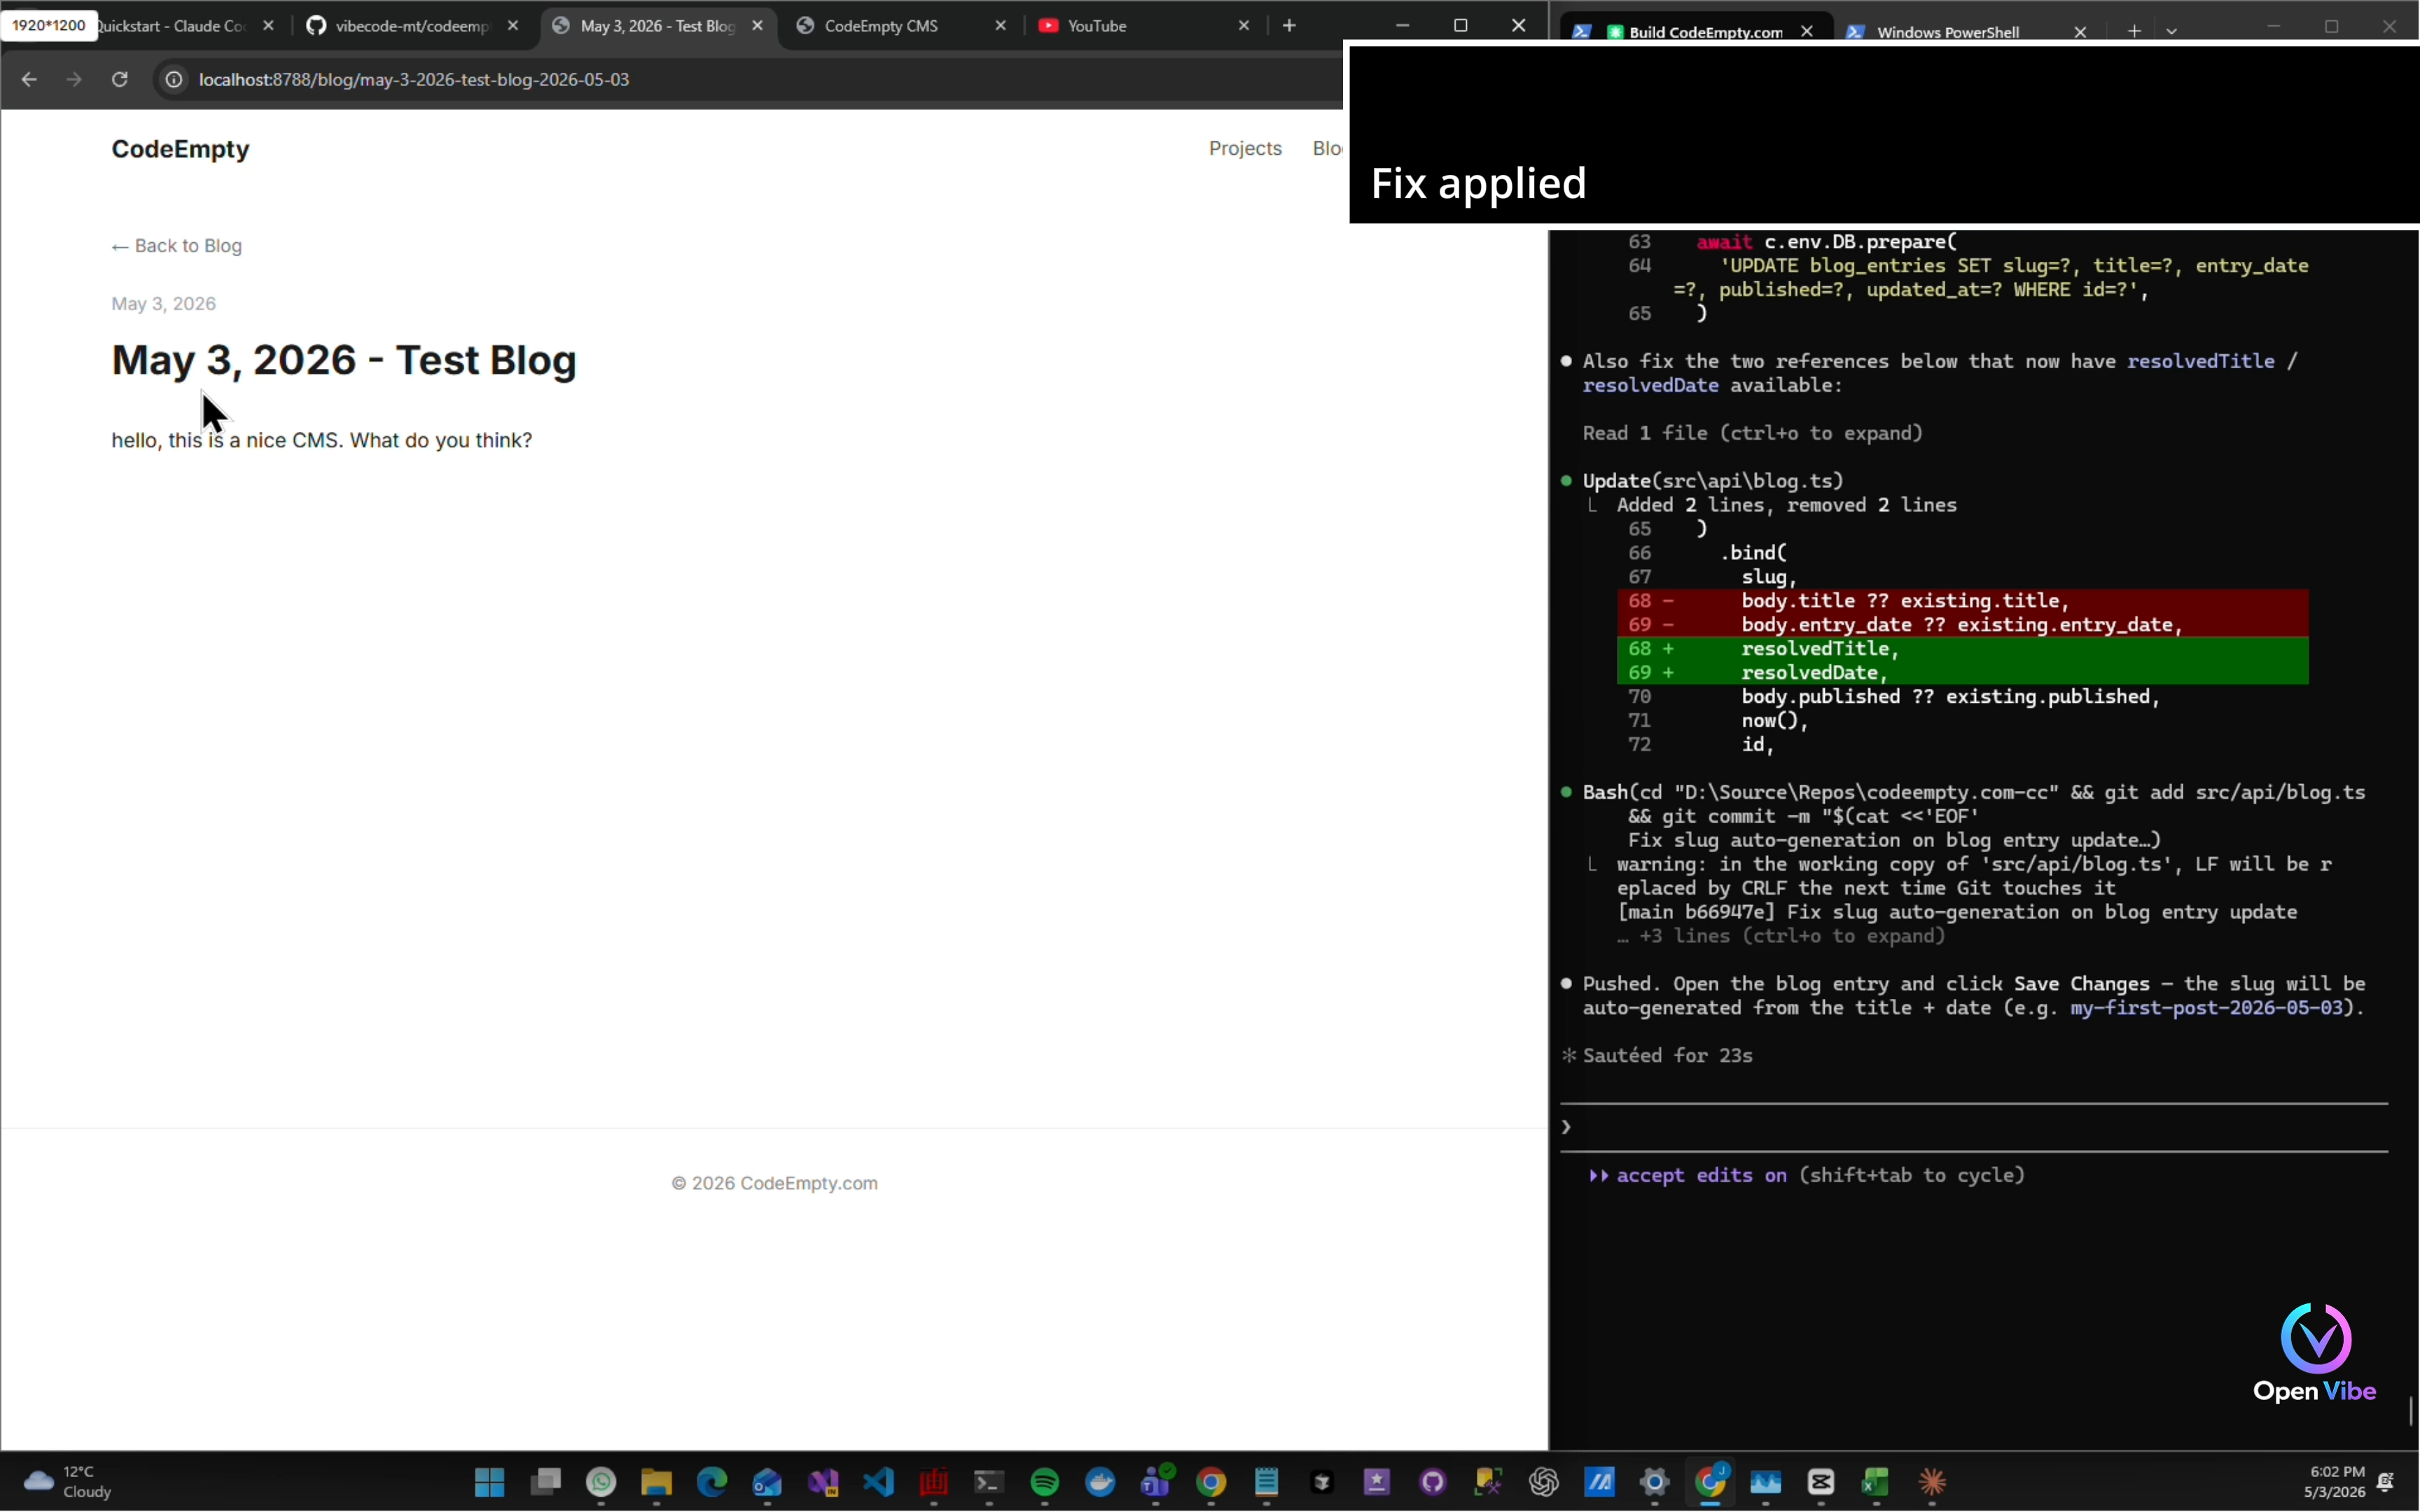
Task: Open Docker Desktop from the taskbar
Action: (x=1100, y=1481)
